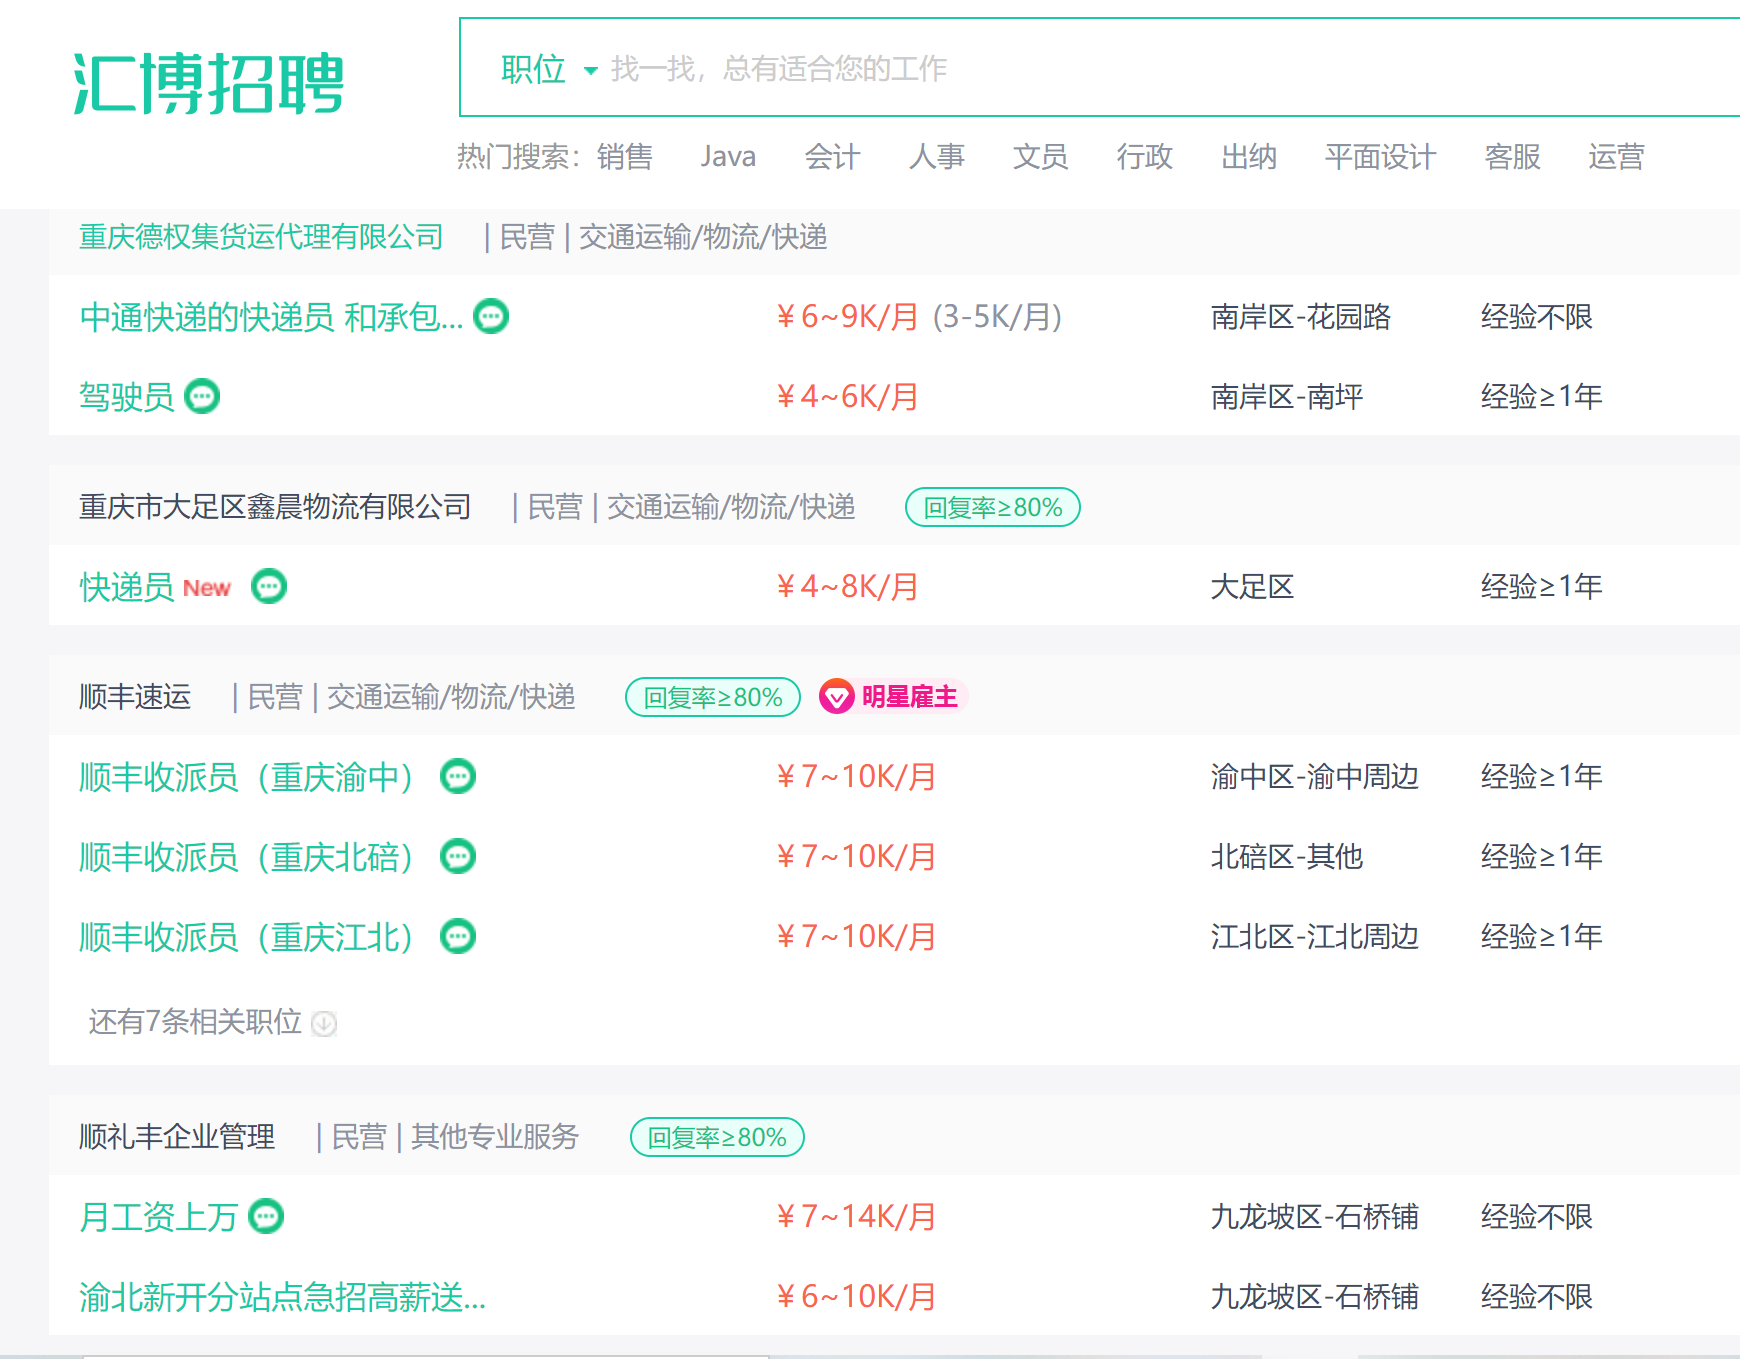Search hot keyword 运营

tap(1617, 157)
